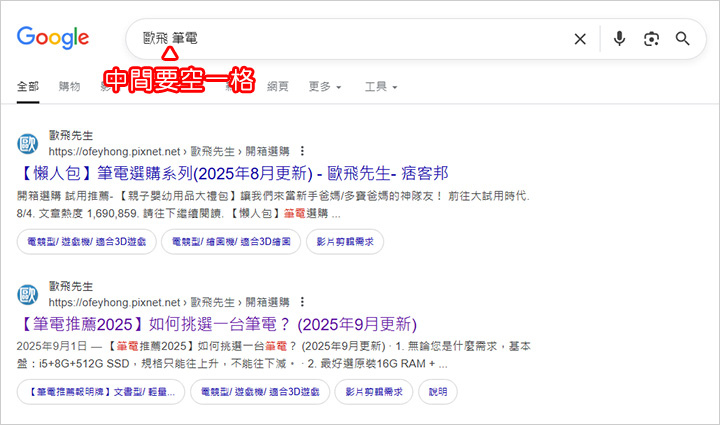
Task: Open 影片剪輯需求 chip under second result
Action: coord(374,392)
